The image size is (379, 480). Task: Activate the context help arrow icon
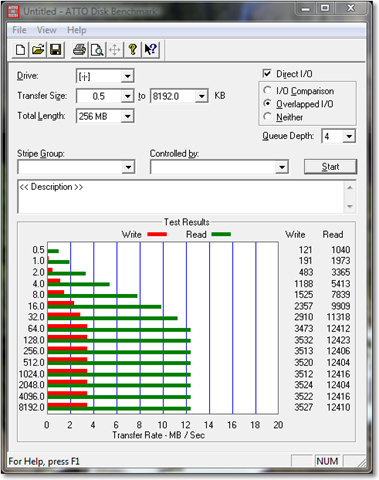[150, 50]
